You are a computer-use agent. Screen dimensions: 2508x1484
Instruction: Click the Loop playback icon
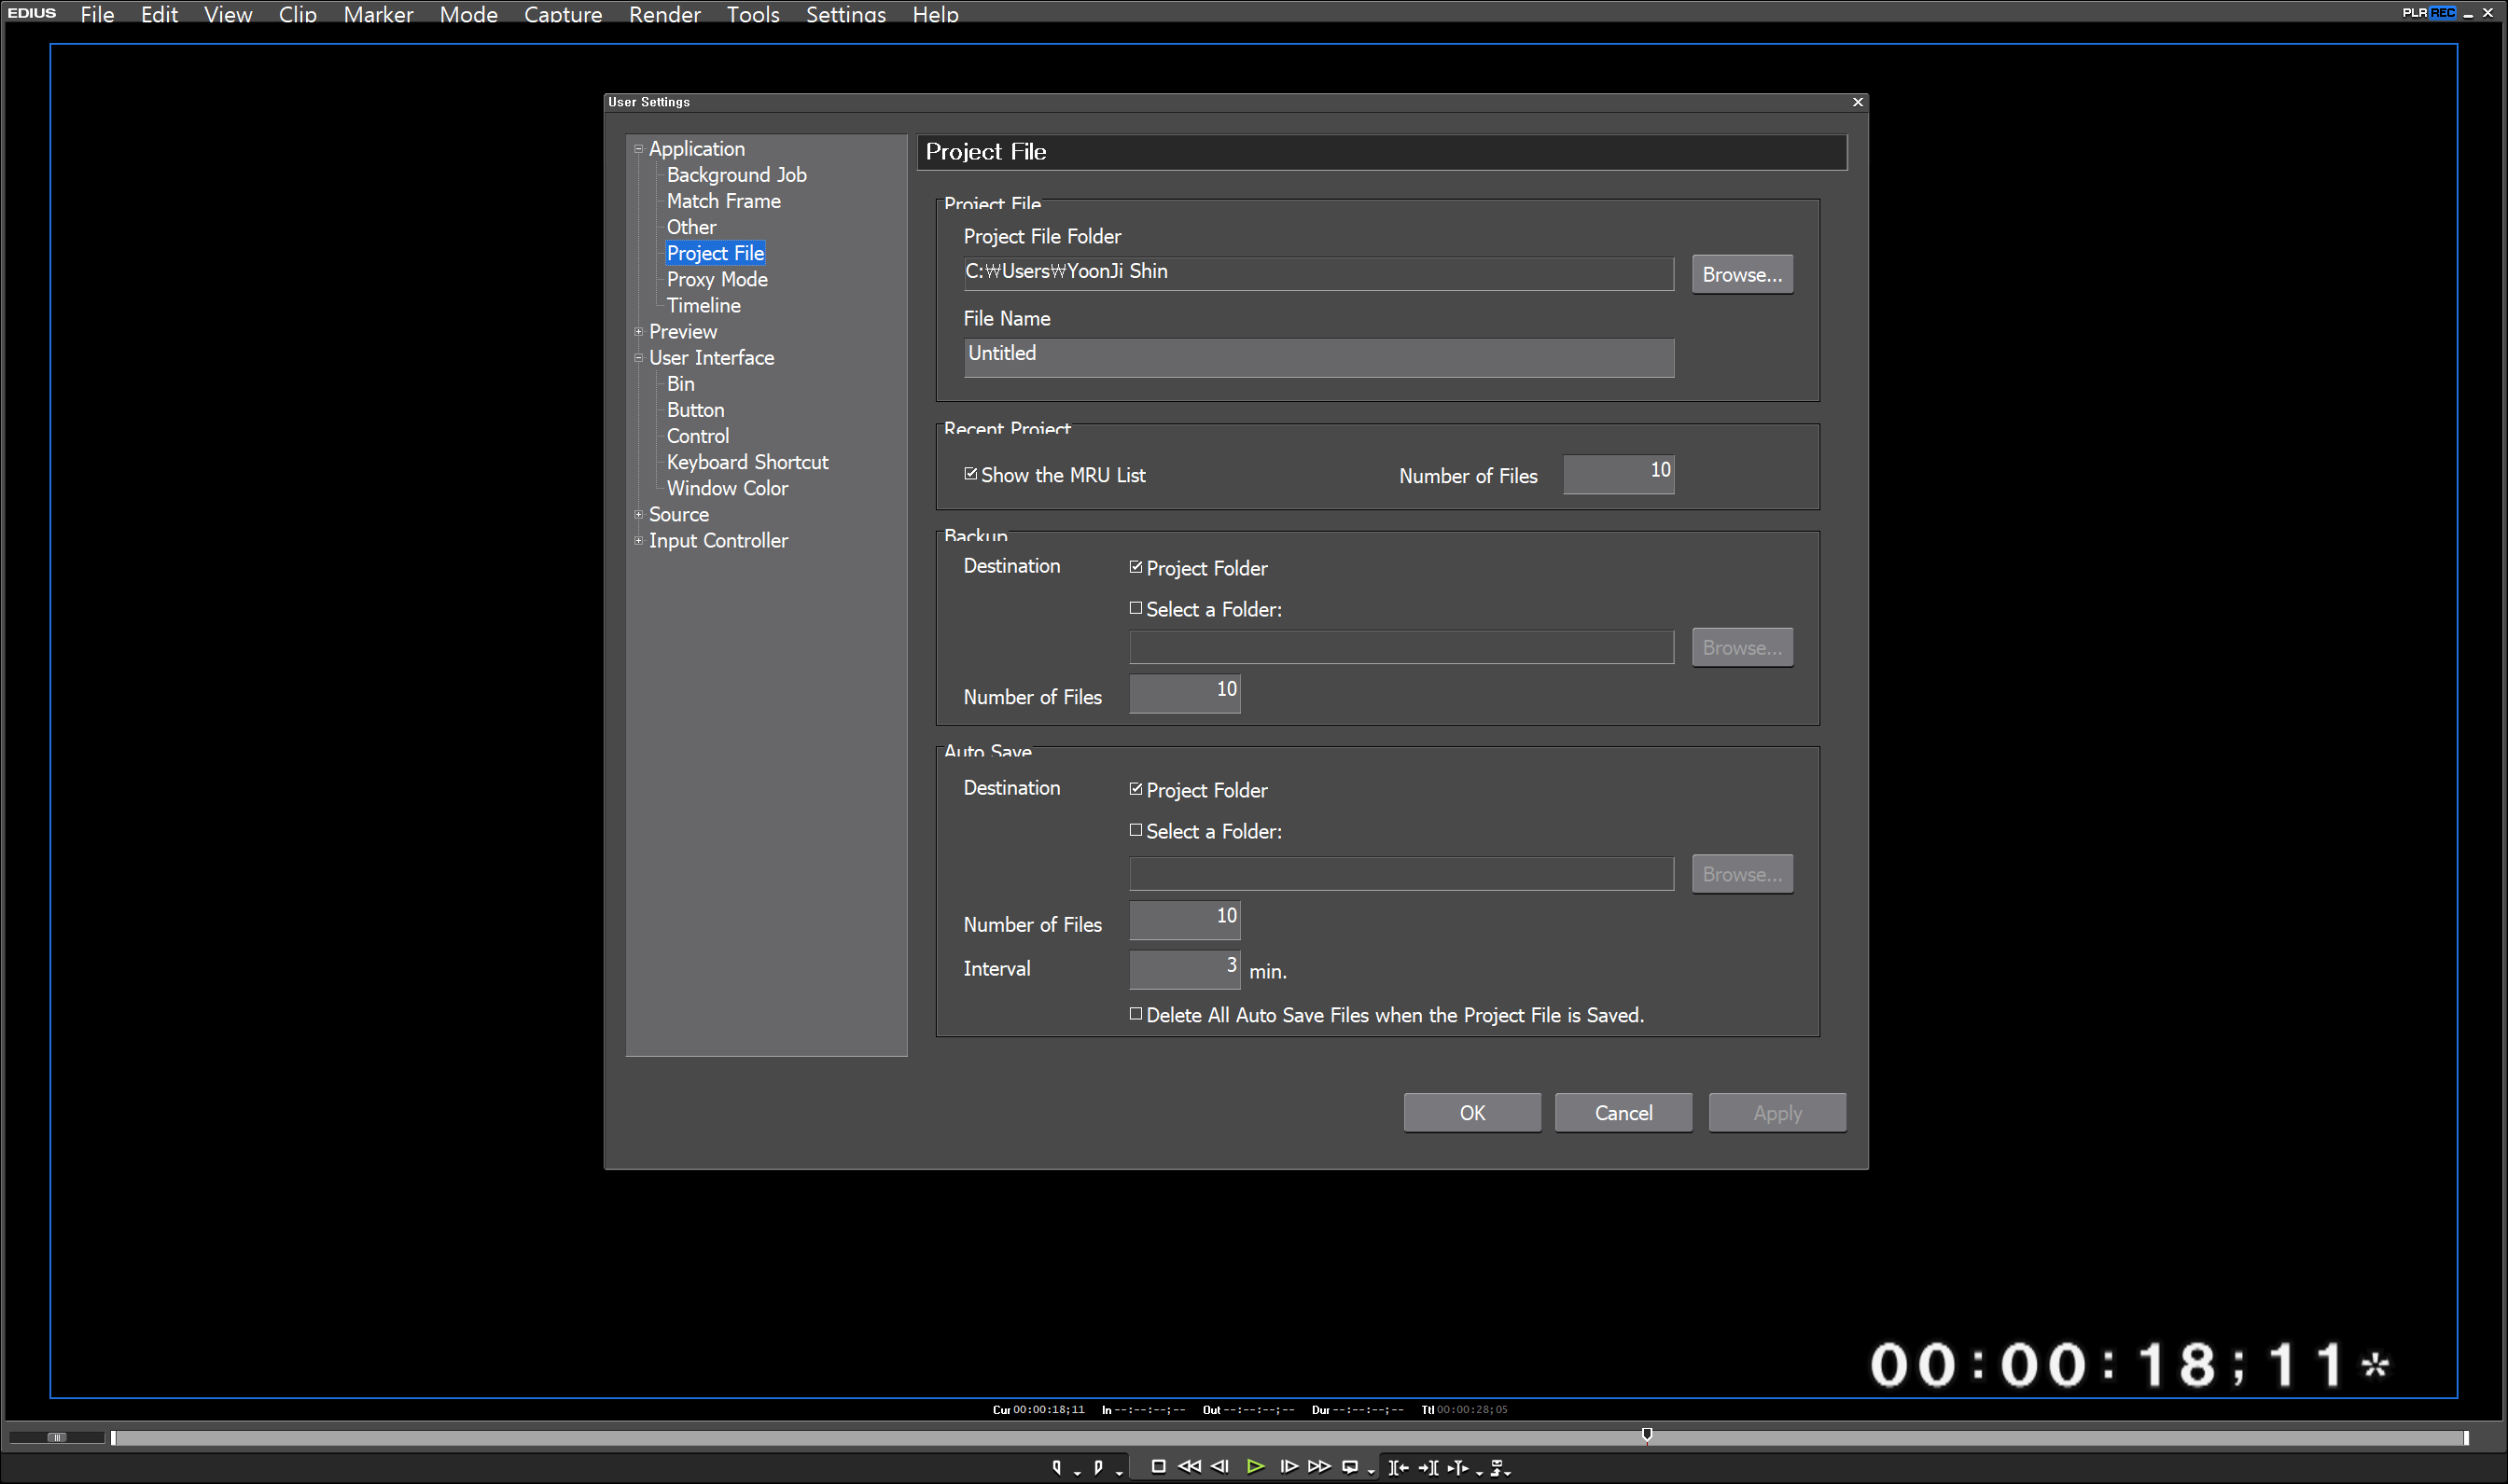pos(1349,1467)
